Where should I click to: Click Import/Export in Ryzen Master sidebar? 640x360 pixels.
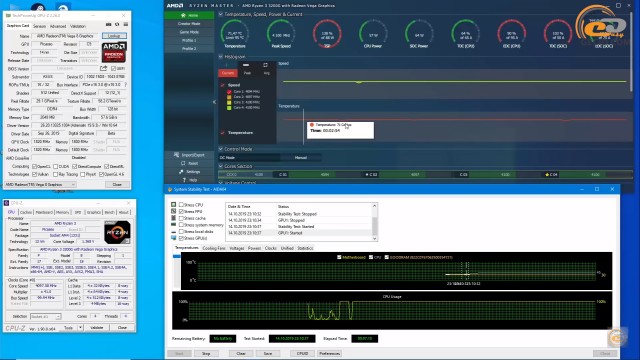point(189,155)
